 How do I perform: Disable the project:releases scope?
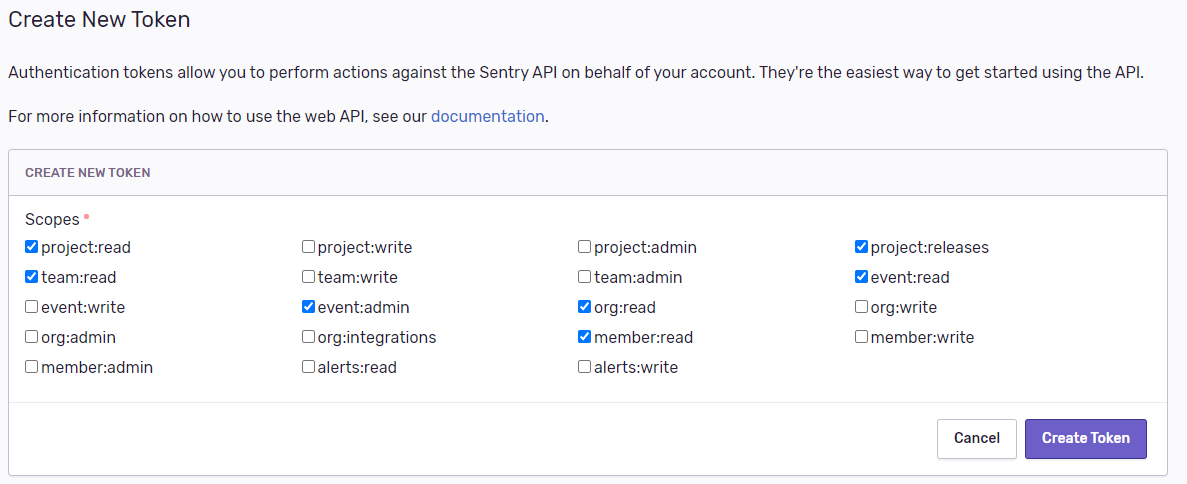point(862,247)
